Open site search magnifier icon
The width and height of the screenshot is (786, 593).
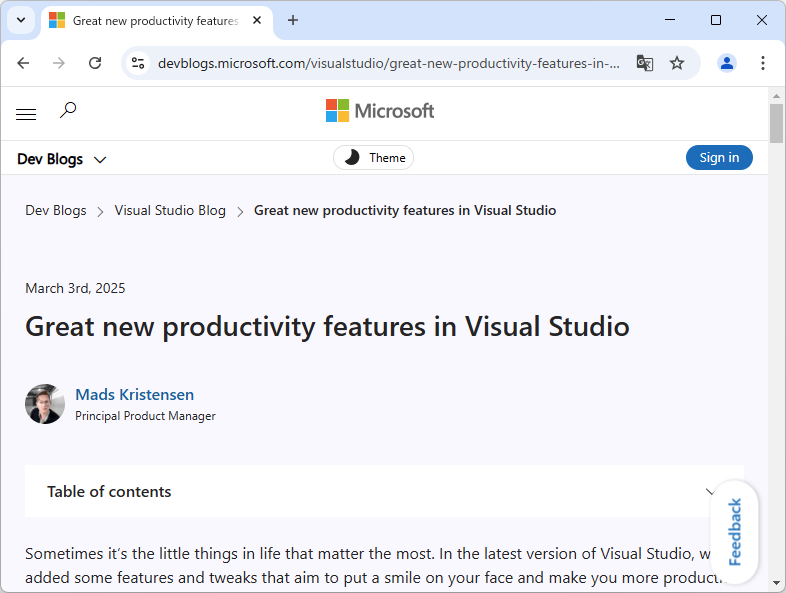click(68, 110)
